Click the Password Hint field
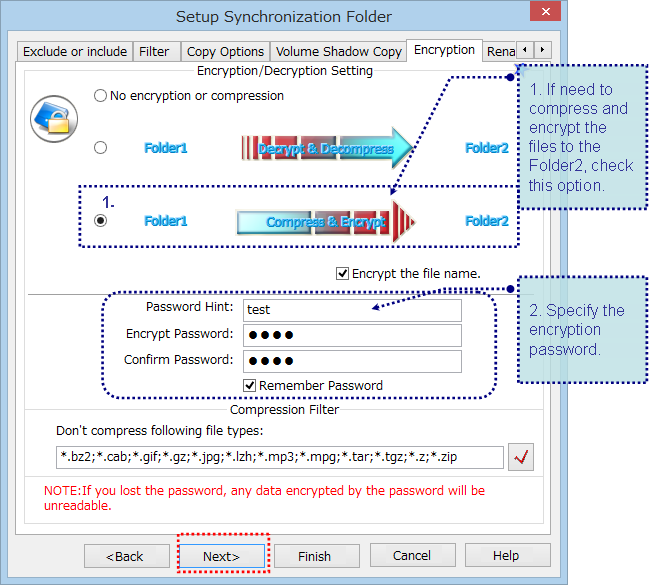Screen dimensions: 649x585 tap(352, 310)
